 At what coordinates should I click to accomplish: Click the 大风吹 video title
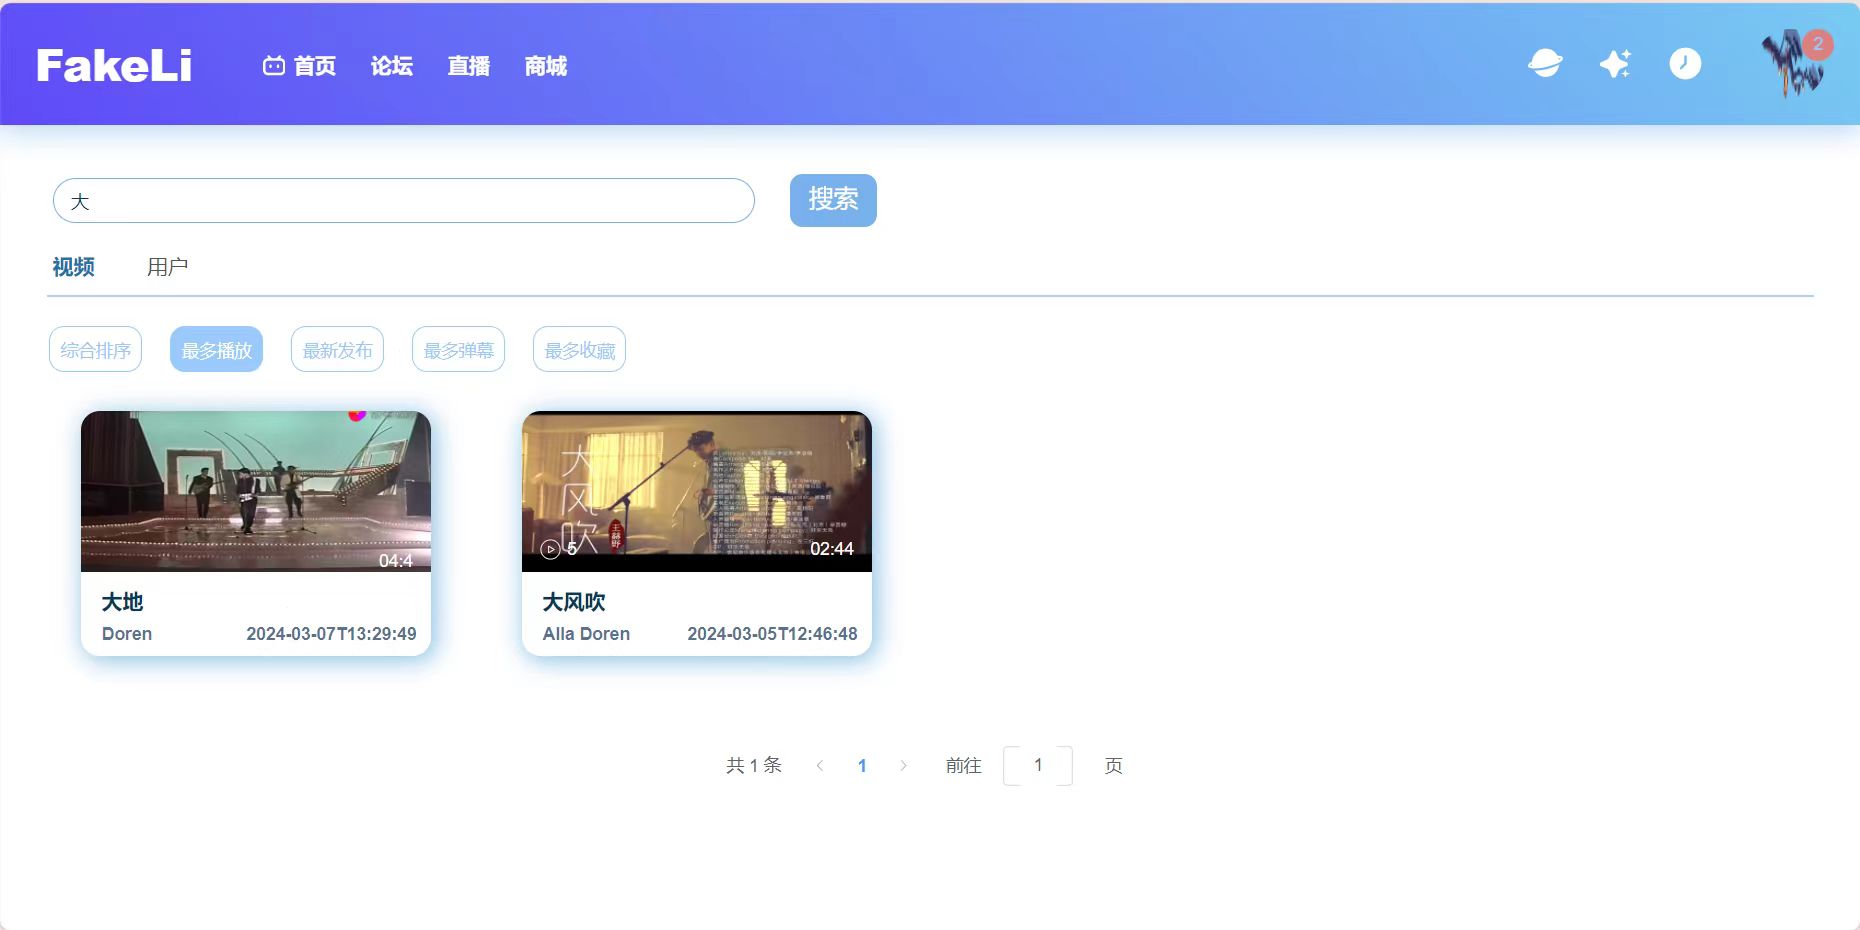pyautogui.click(x=574, y=602)
